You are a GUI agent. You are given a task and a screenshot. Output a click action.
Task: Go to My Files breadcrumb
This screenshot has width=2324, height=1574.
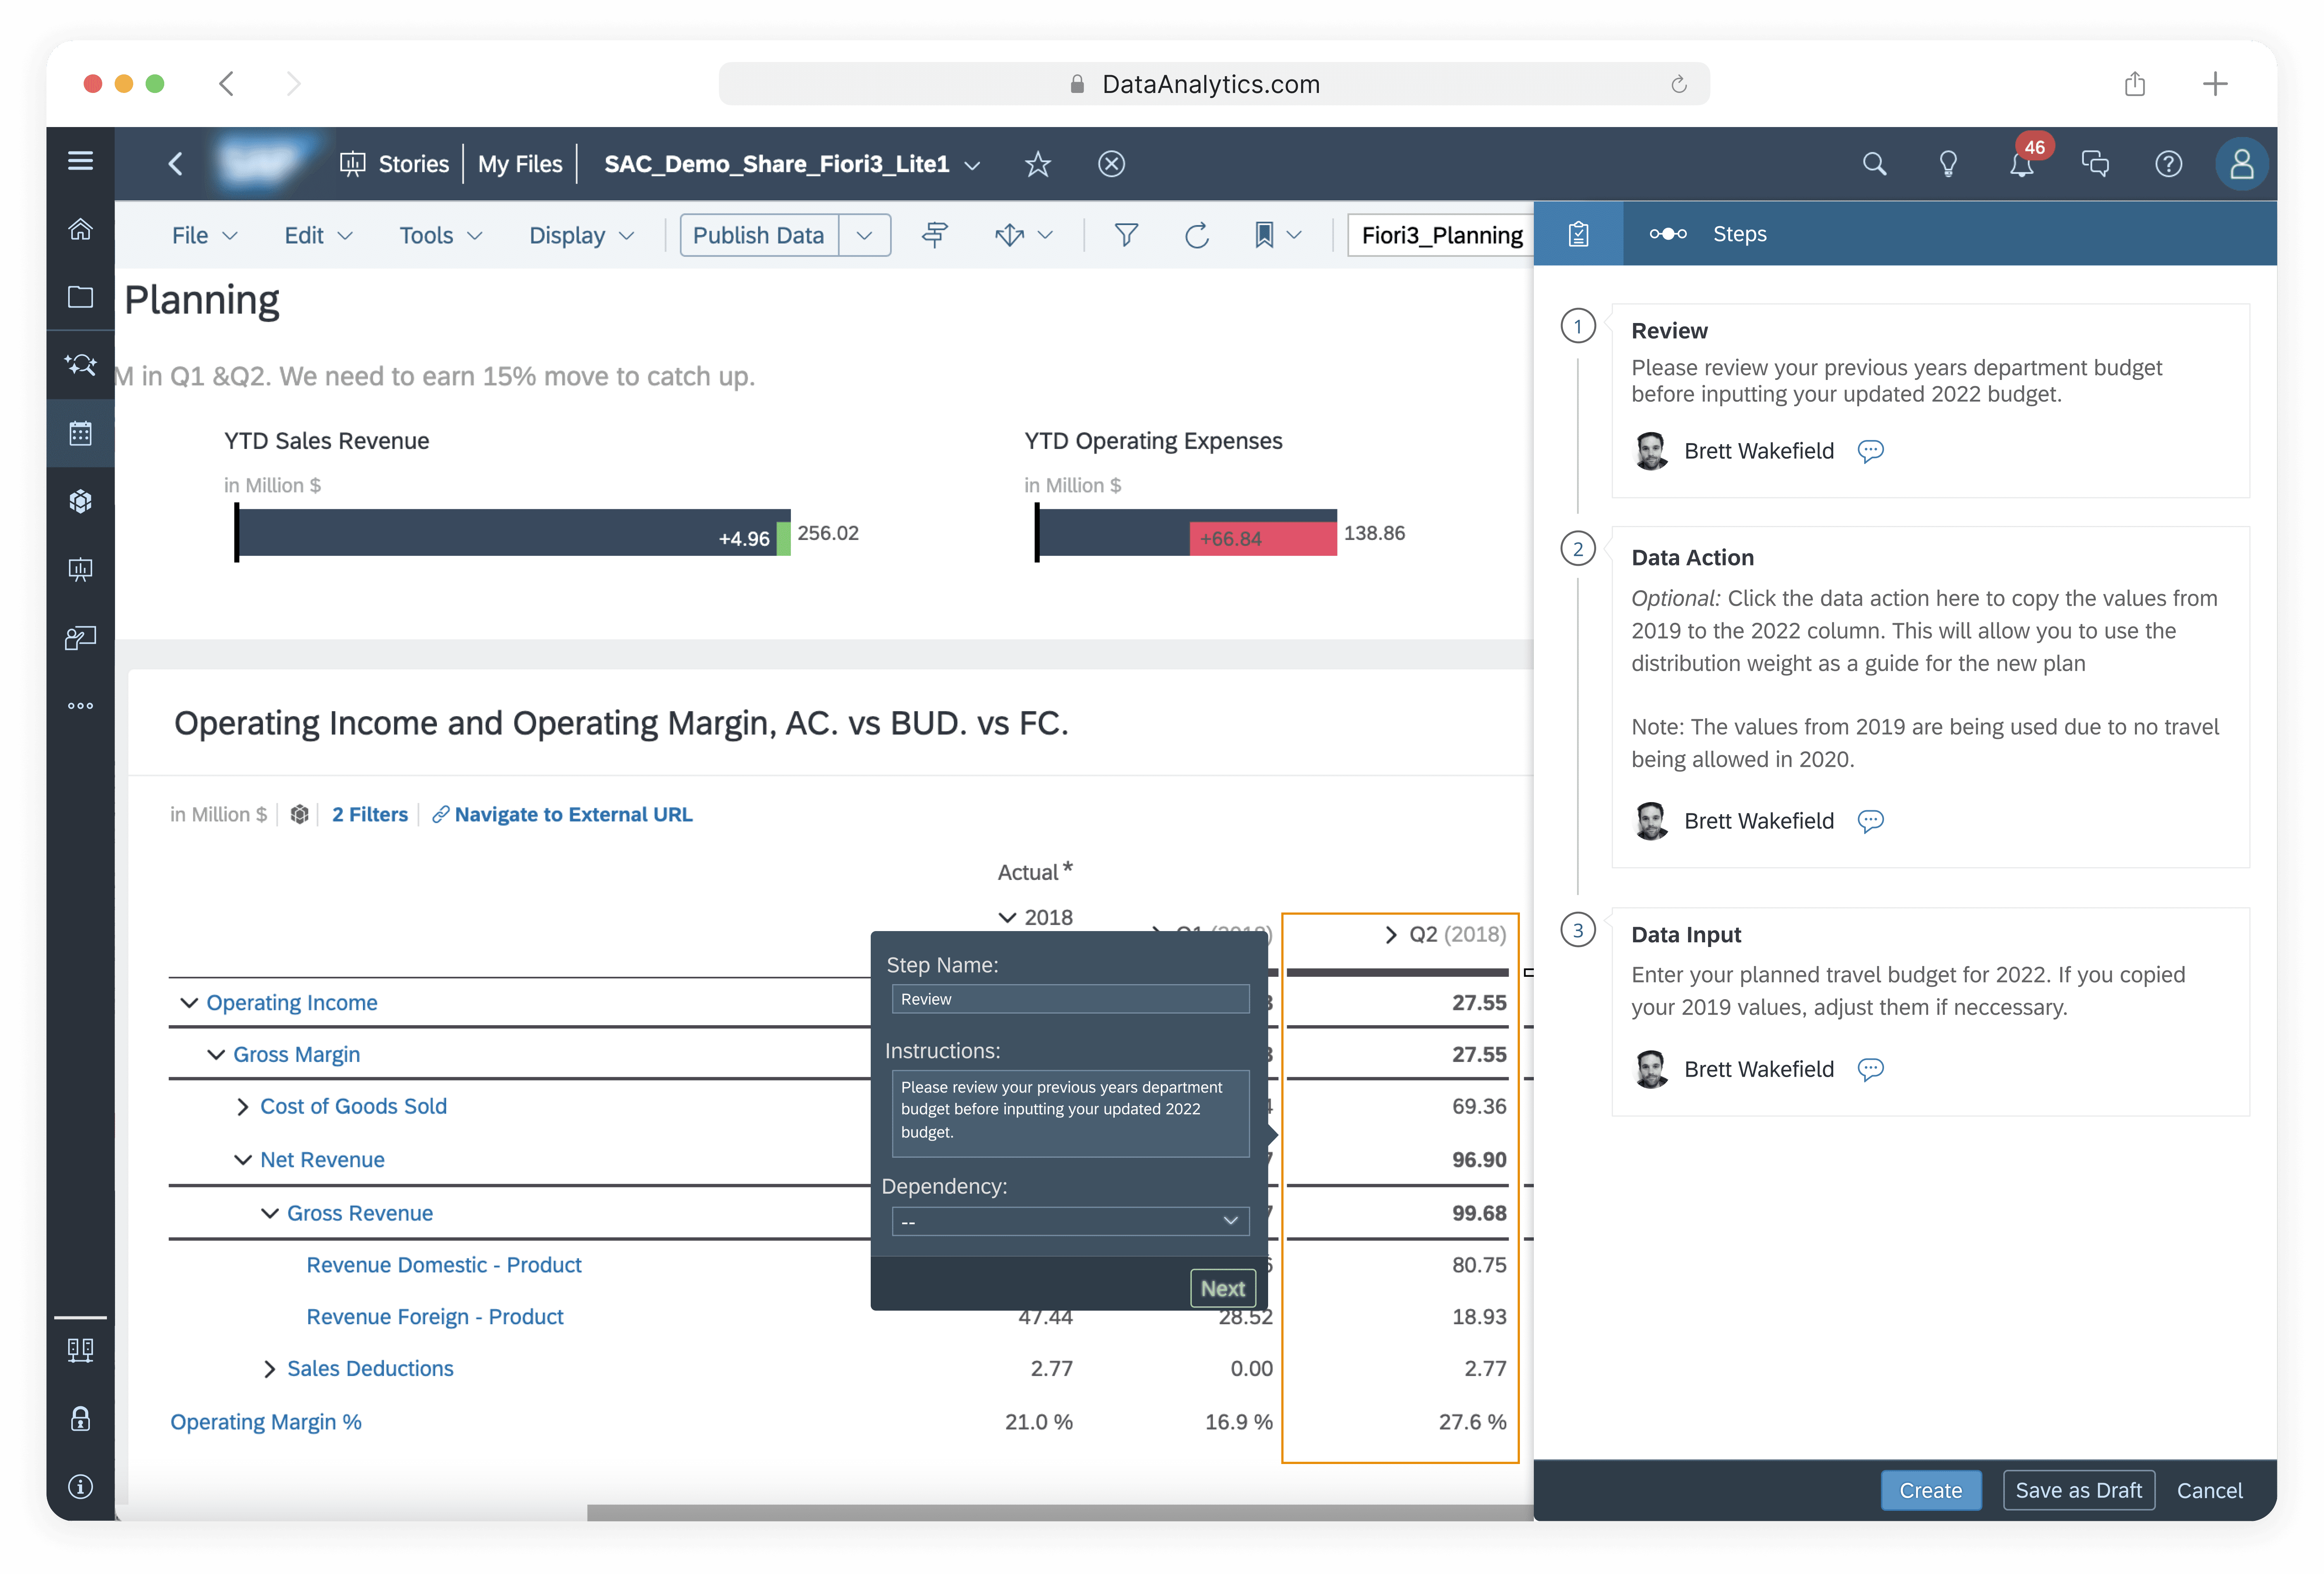tap(520, 164)
